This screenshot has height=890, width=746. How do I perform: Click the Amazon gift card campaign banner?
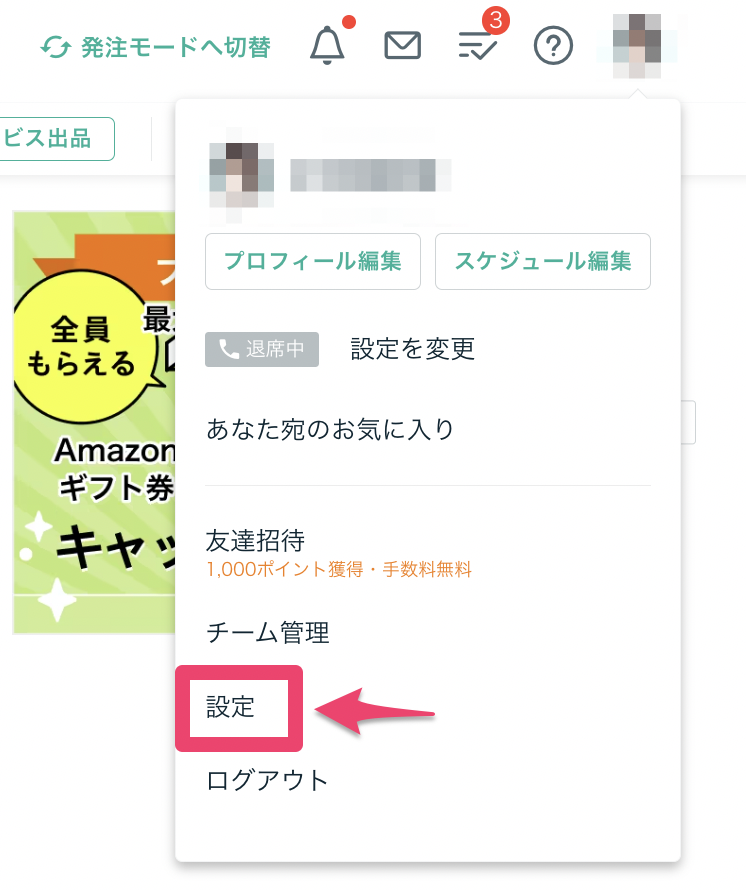[x=94, y=422]
